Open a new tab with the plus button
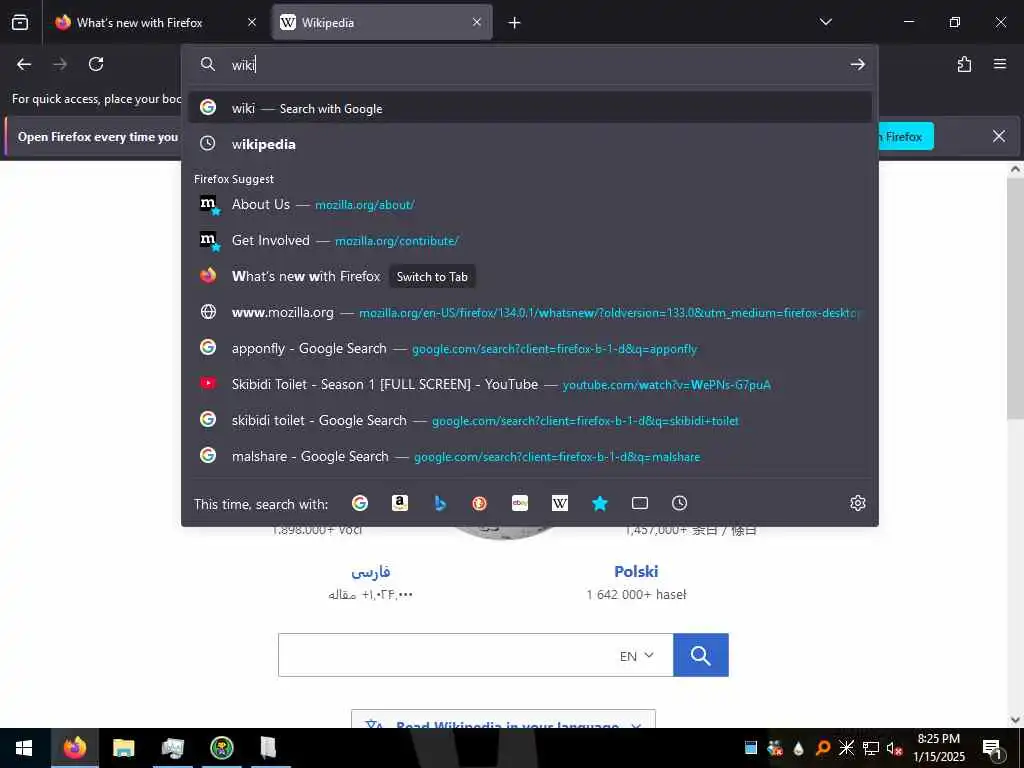The width and height of the screenshot is (1024, 768). (515, 23)
